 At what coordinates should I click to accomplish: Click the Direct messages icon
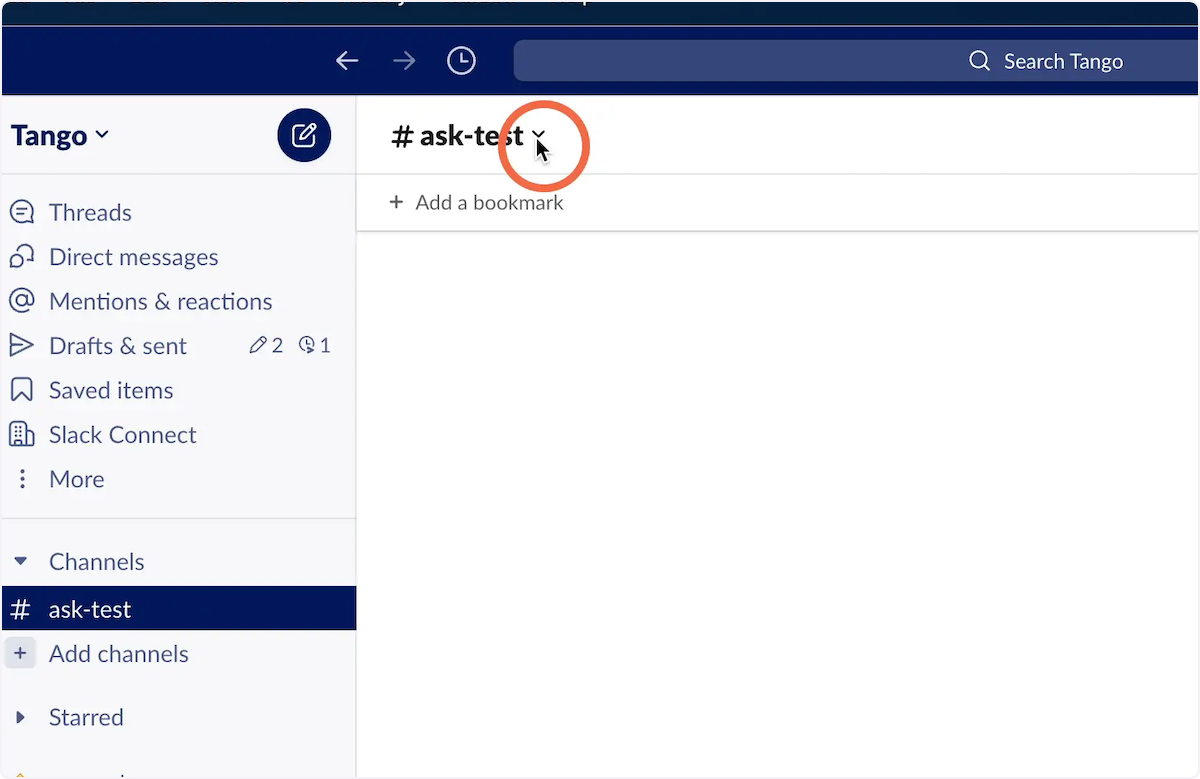coord(21,257)
